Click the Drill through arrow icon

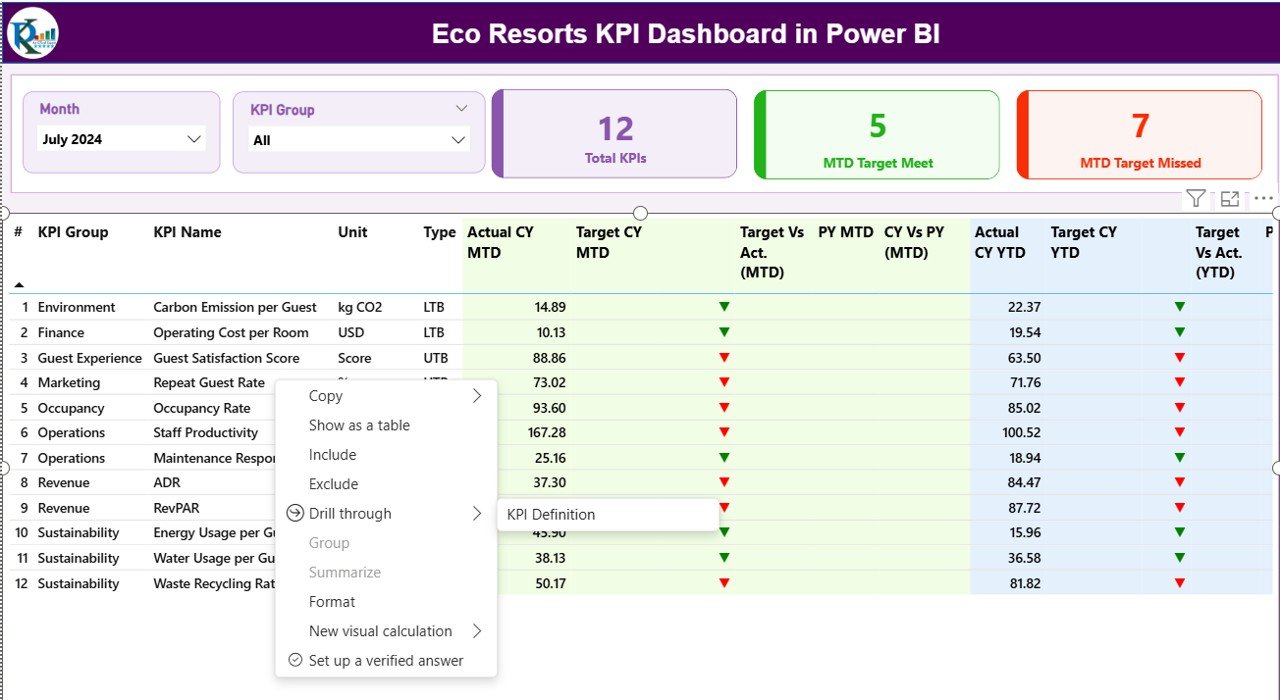pyautogui.click(x=295, y=513)
